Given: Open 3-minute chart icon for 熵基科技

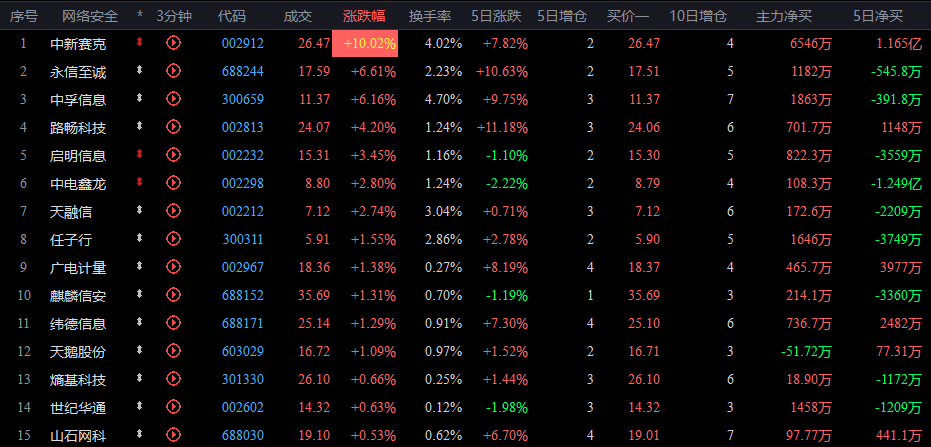Looking at the screenshot, I should [173, 378].
